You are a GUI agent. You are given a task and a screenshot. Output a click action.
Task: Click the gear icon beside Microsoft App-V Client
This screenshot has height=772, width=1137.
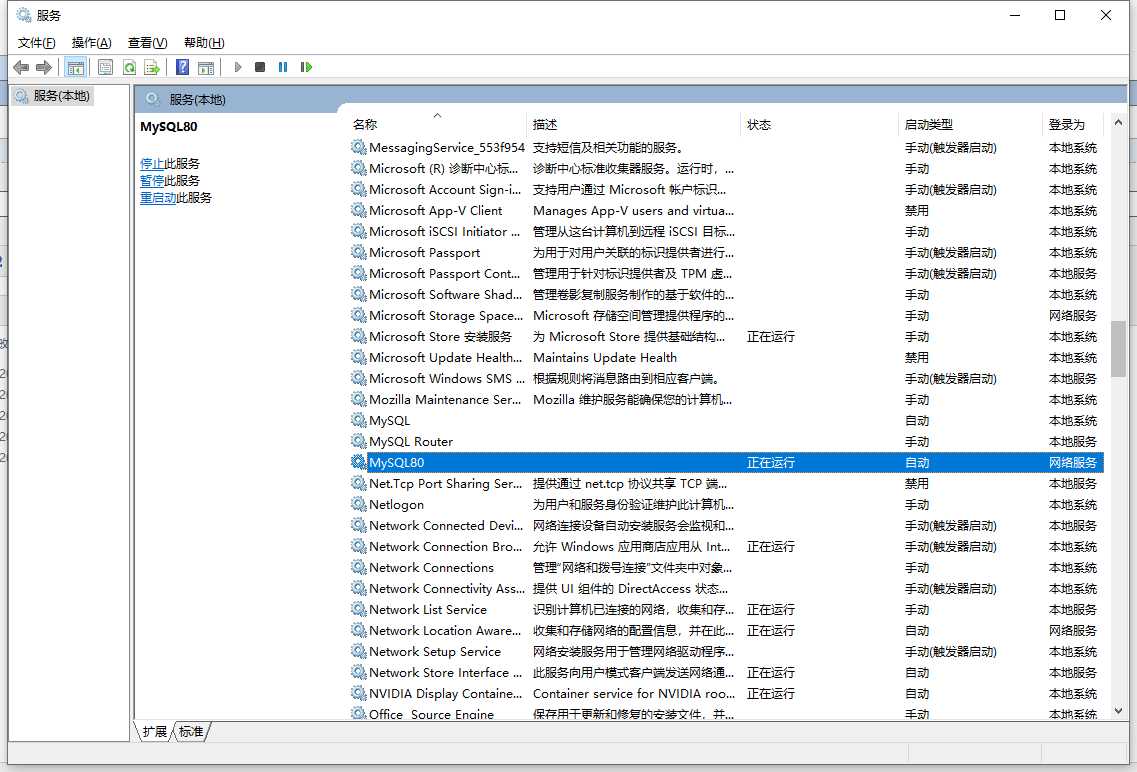(358, 209)
